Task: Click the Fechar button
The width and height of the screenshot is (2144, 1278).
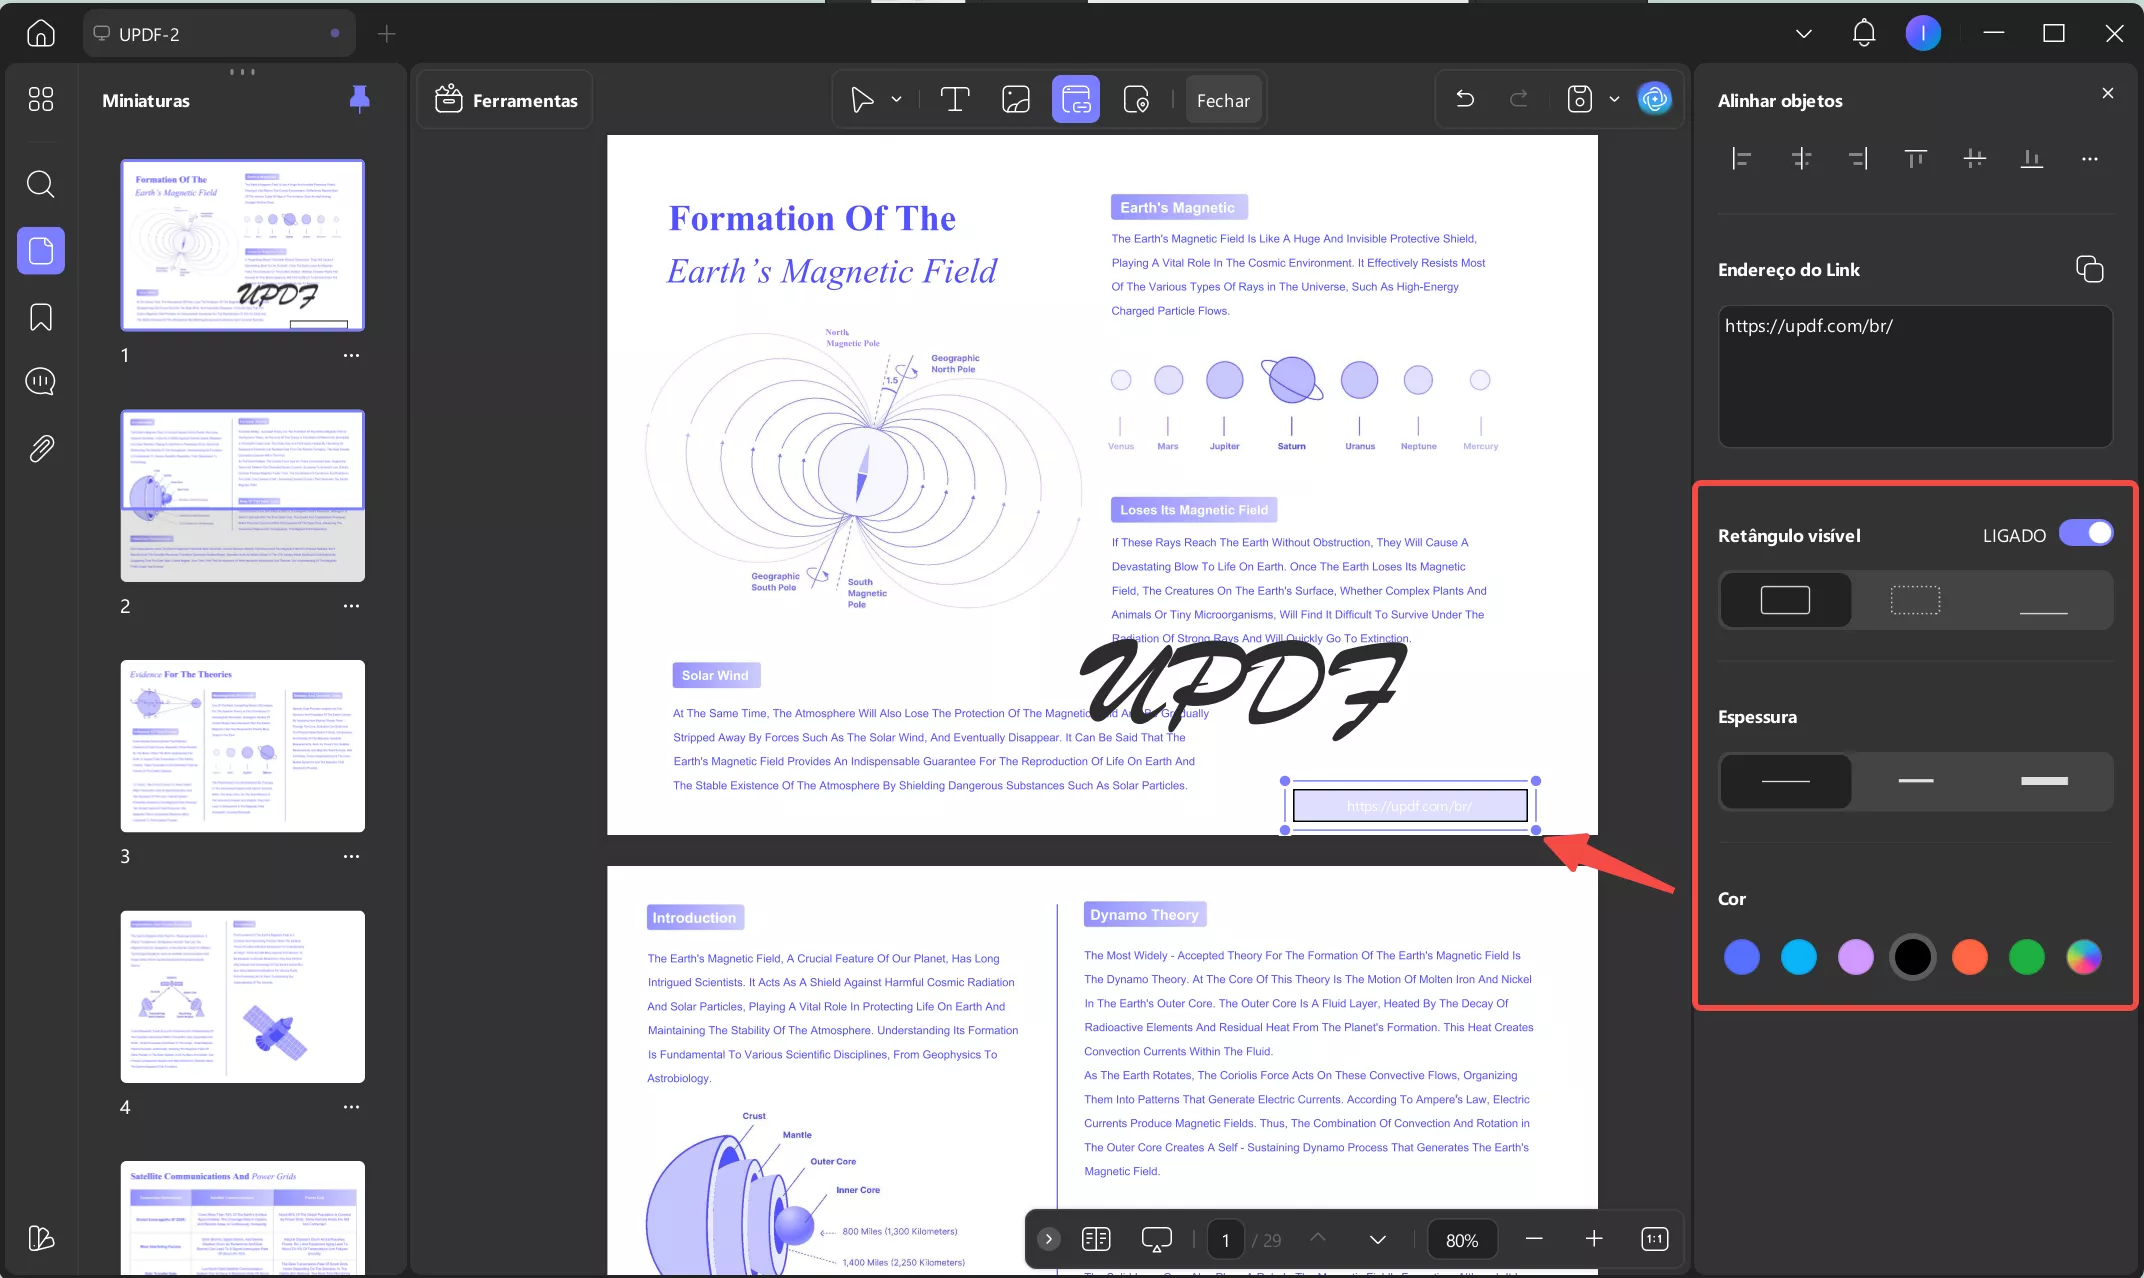Action: click(x=1222, y=100)
